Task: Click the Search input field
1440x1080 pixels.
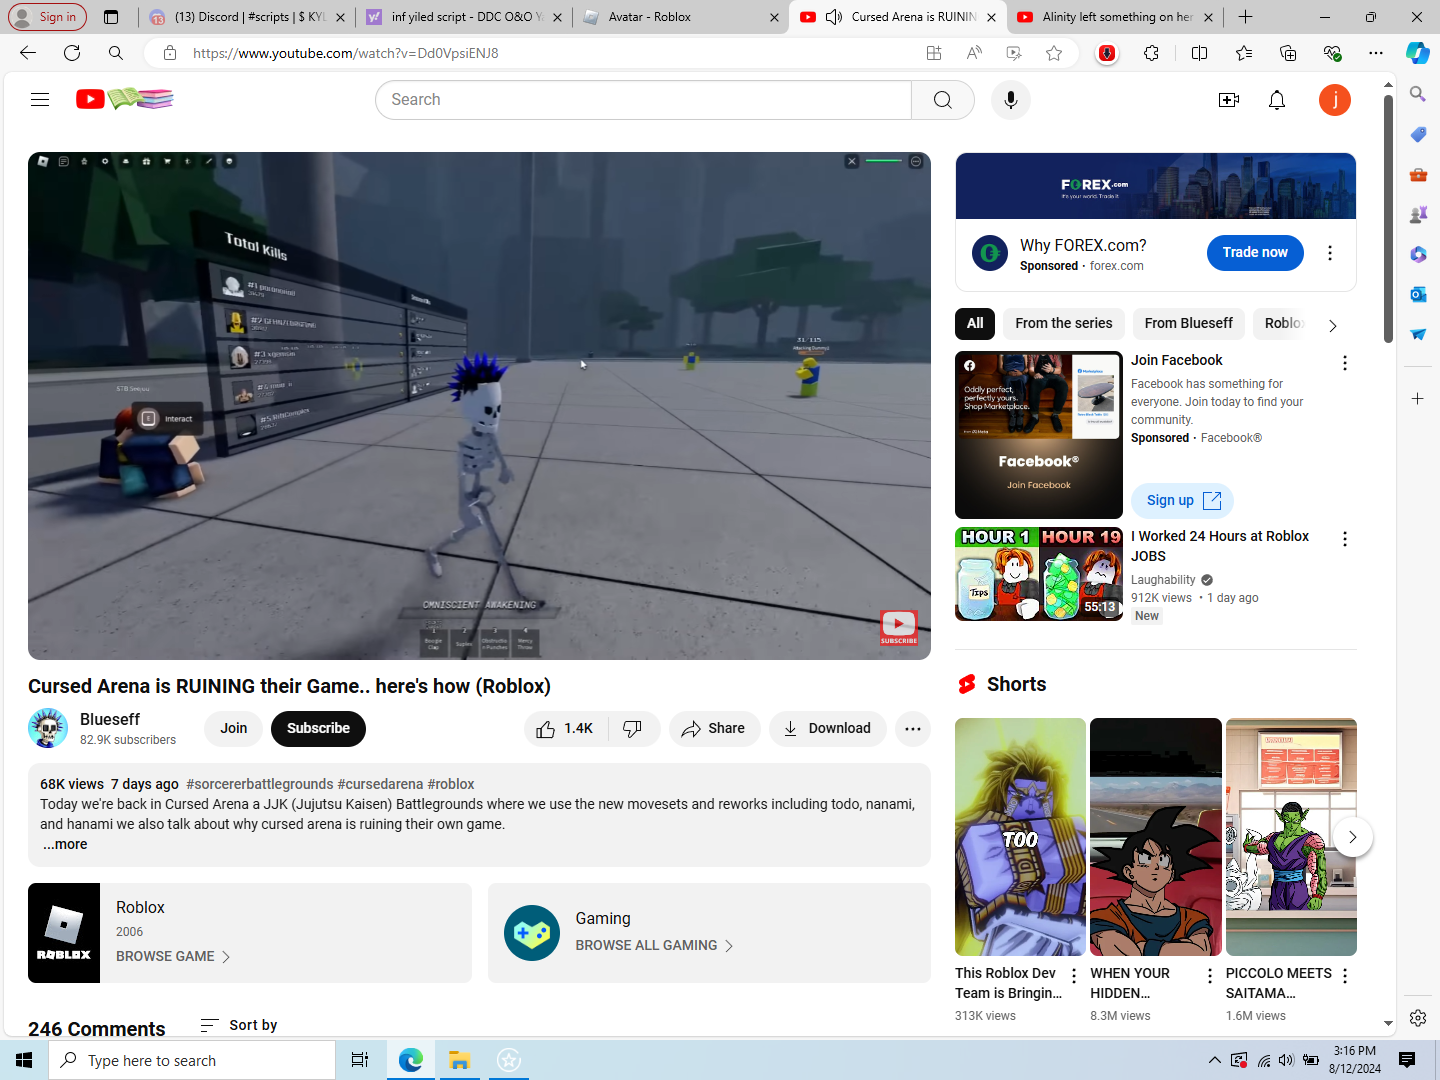Action: [x=643, y=100]
